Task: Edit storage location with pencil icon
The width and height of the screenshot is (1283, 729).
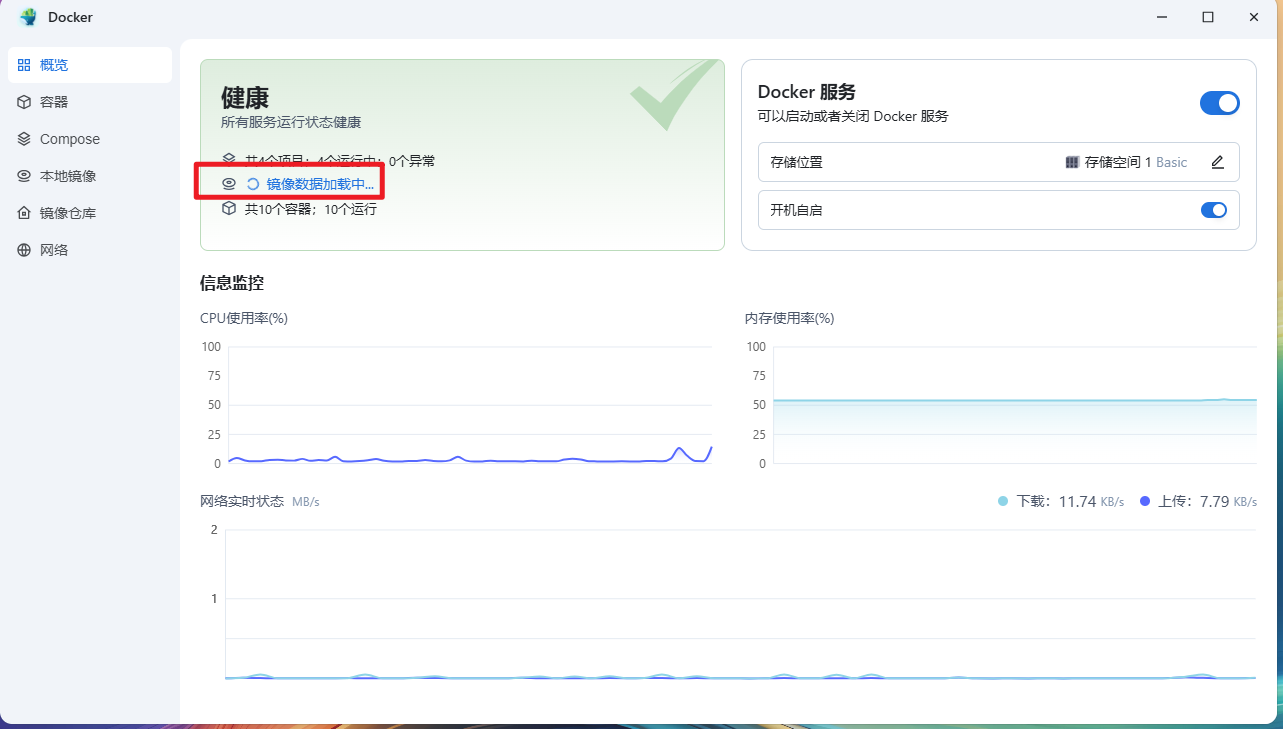Action: tap(1217, 162)
